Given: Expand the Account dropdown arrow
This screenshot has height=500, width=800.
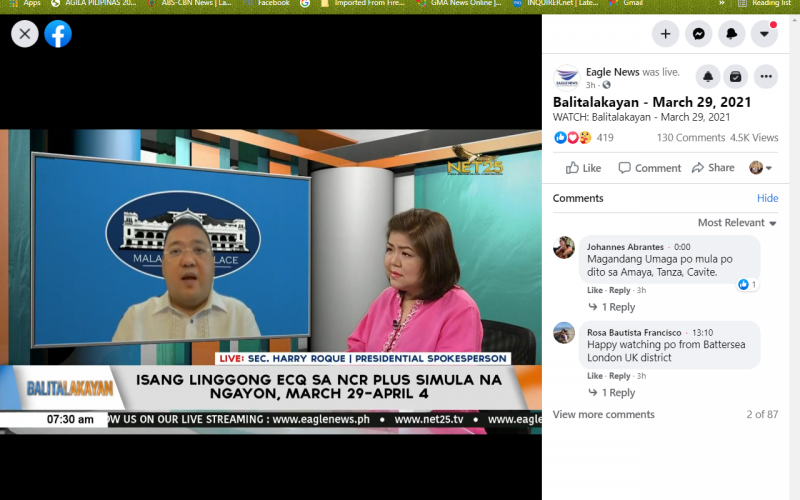Looking at the screenshot, I should [764, 33].
